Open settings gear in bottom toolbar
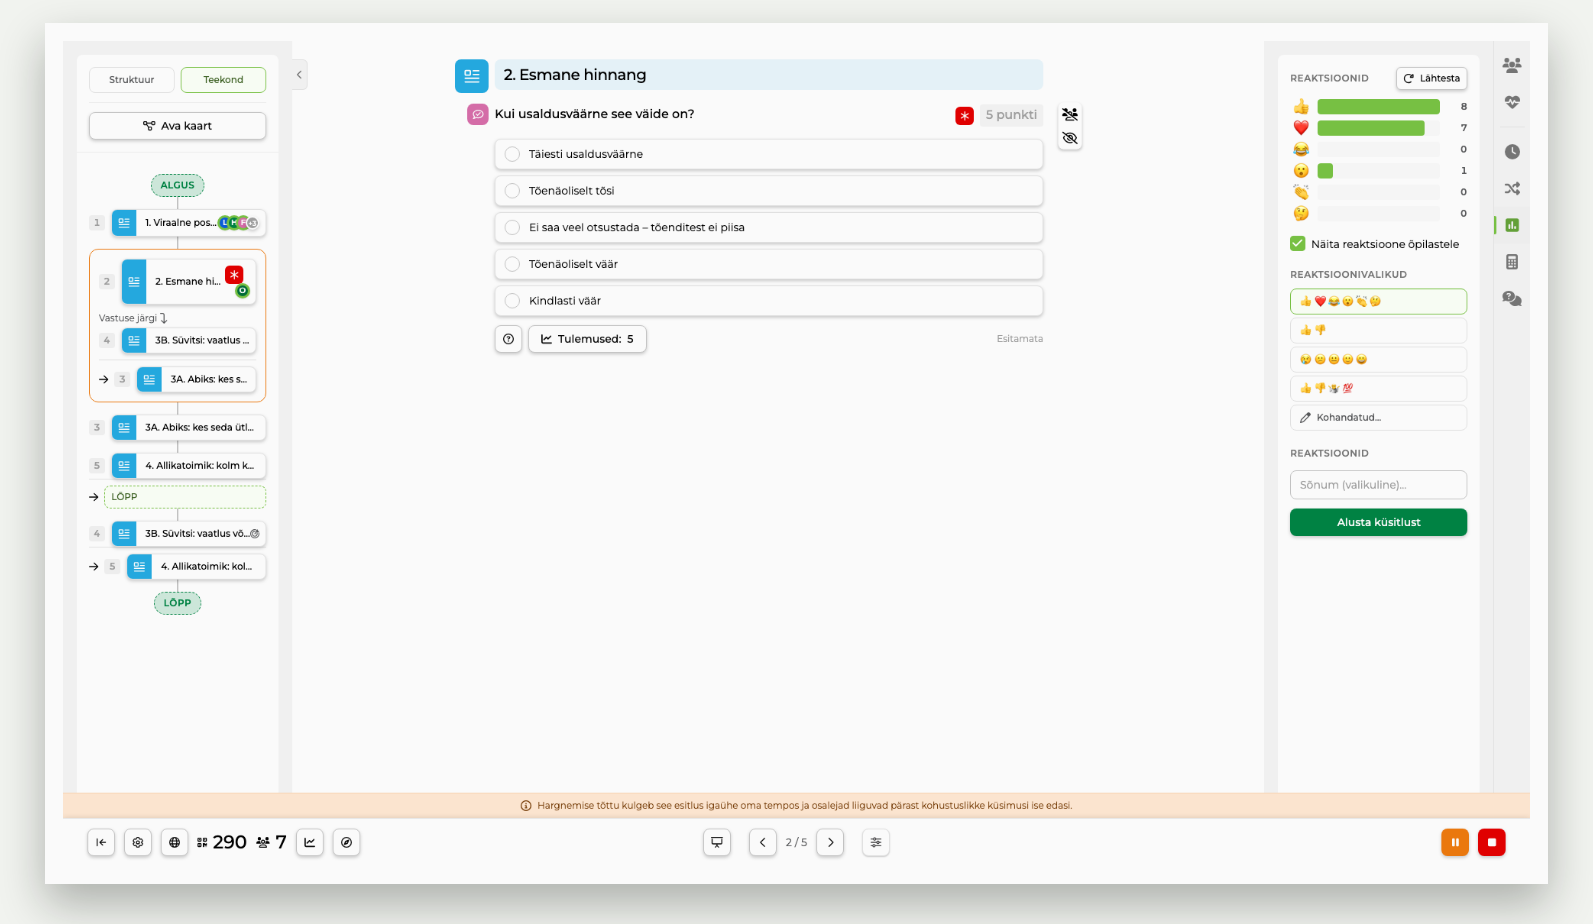Viewport: 1593px width, 924px height. (138, 842)
